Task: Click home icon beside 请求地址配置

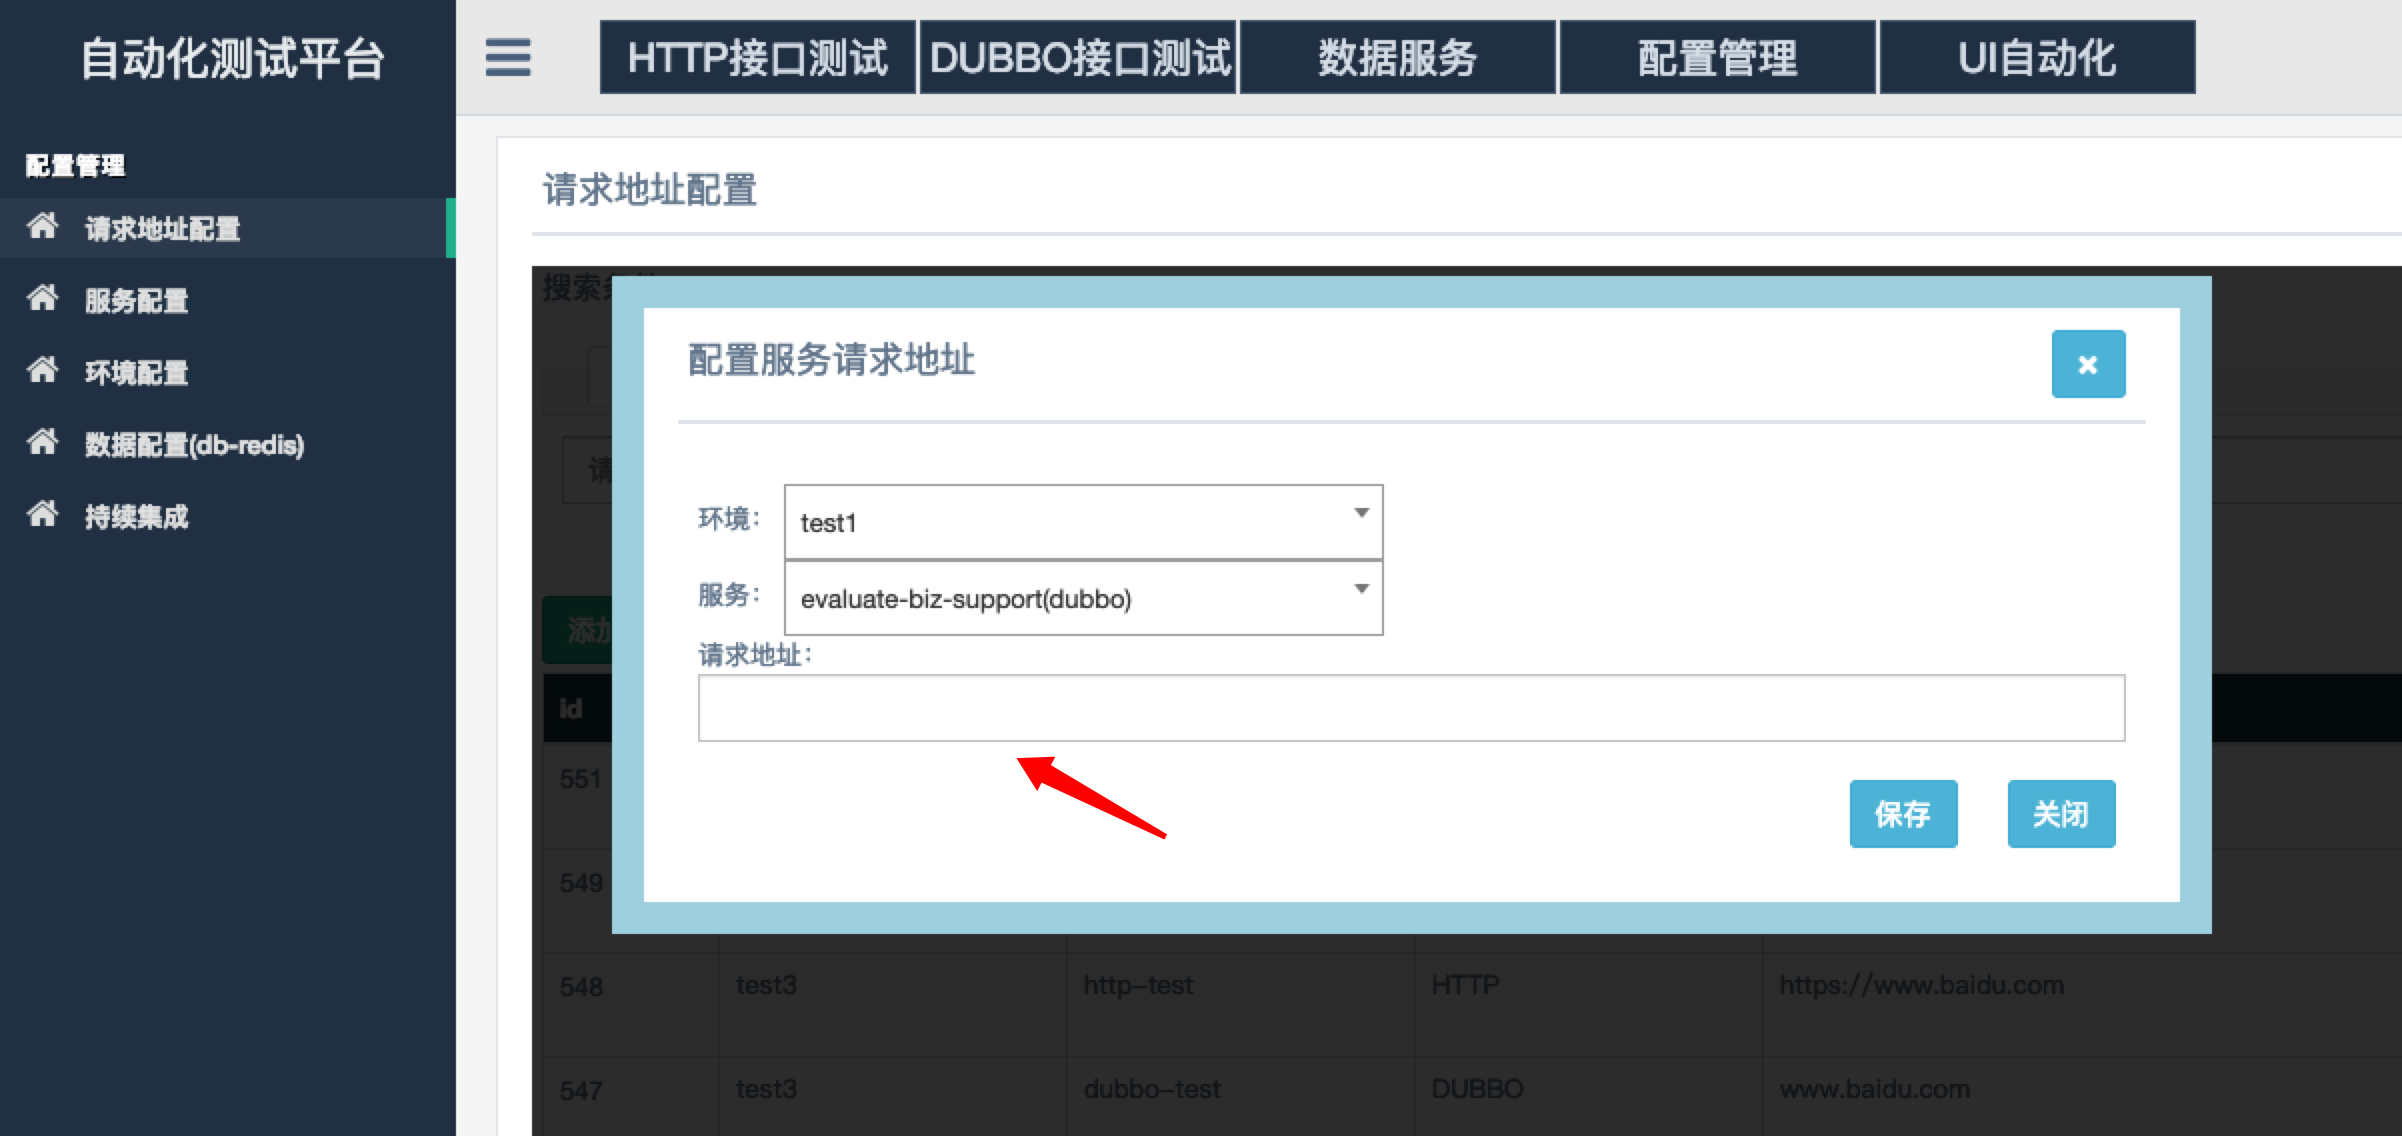Action: (42, 227)
